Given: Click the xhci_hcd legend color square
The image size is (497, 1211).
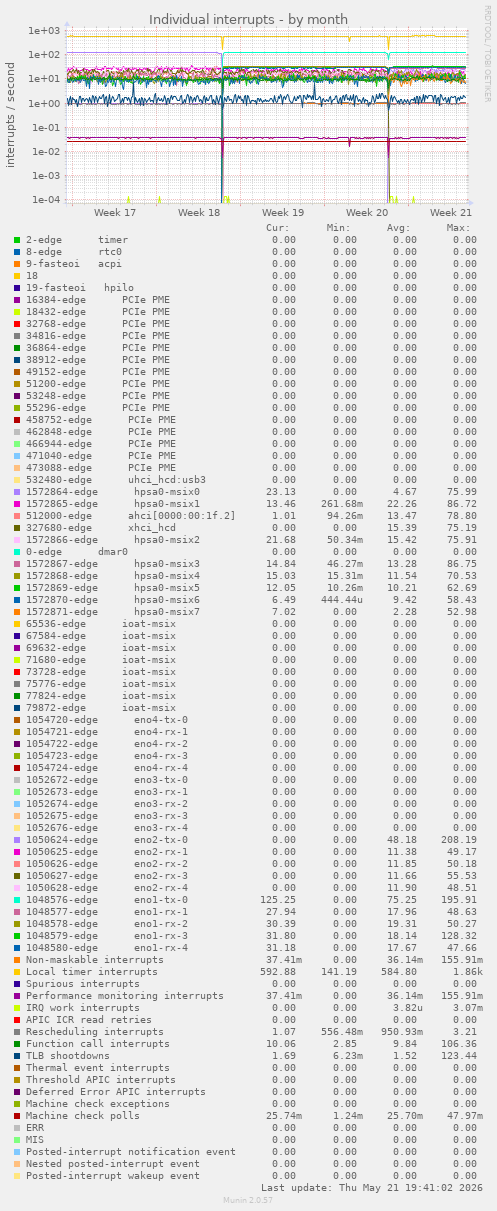Looking at the screenshot, I should pos(17,528).
